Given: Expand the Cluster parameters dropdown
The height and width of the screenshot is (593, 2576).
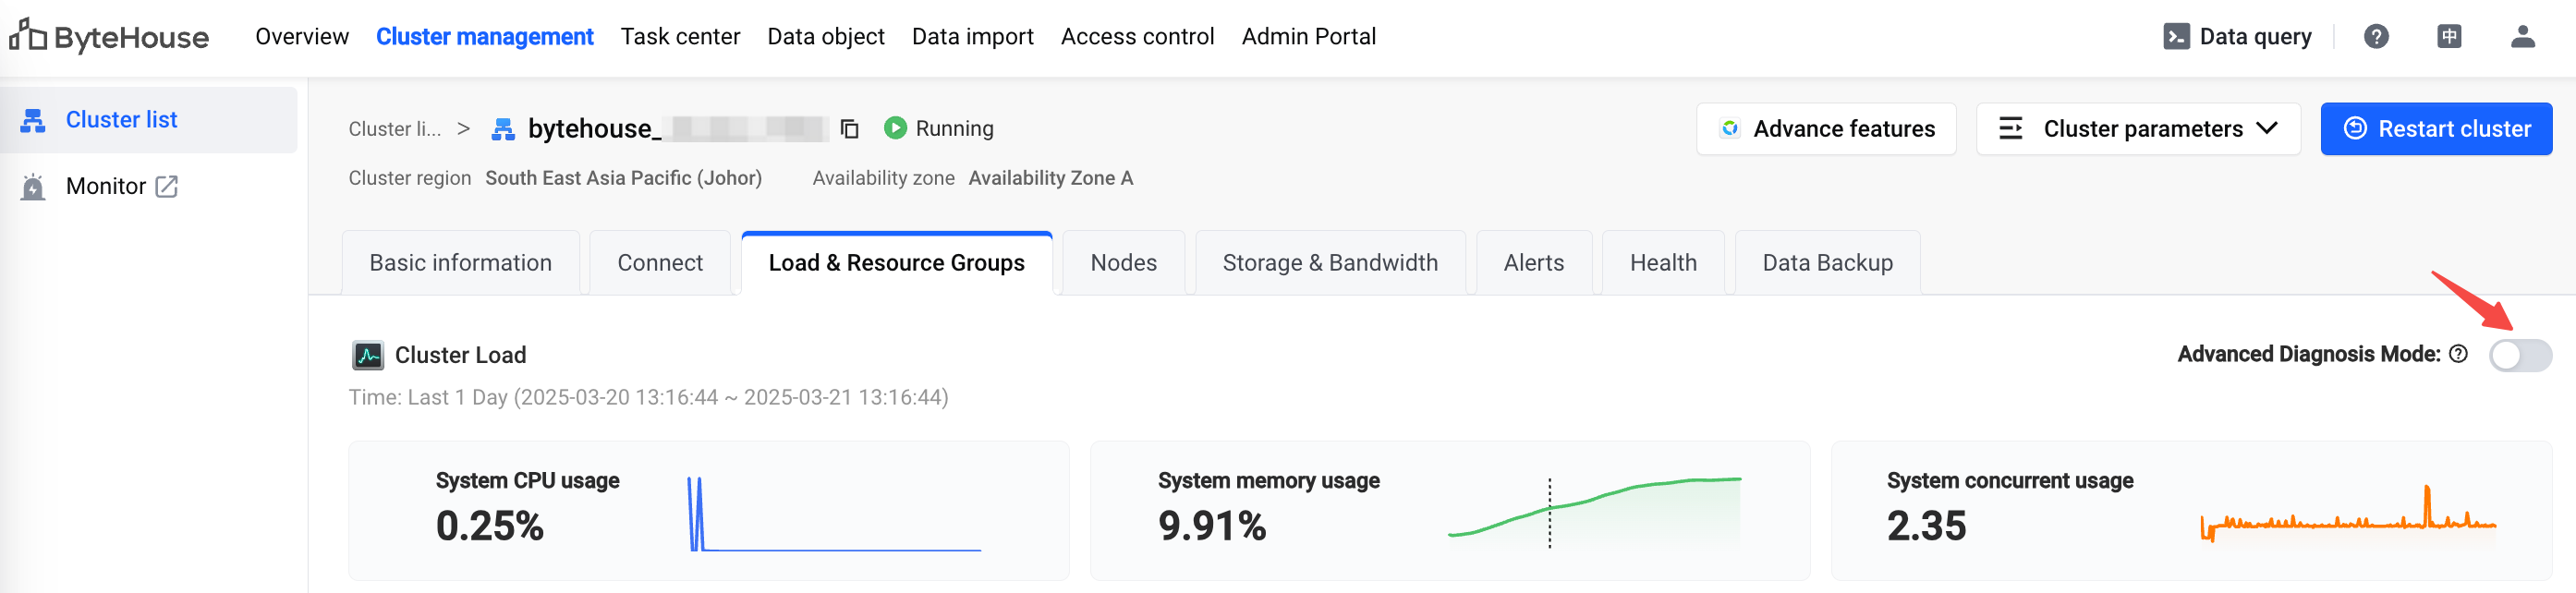Looking at the screenshot, I should 2138,129.
